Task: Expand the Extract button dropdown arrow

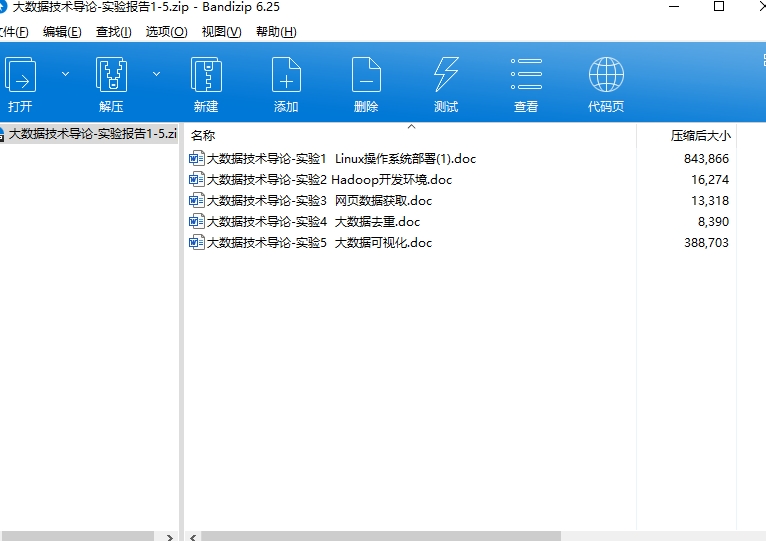Action: [156, 74]
